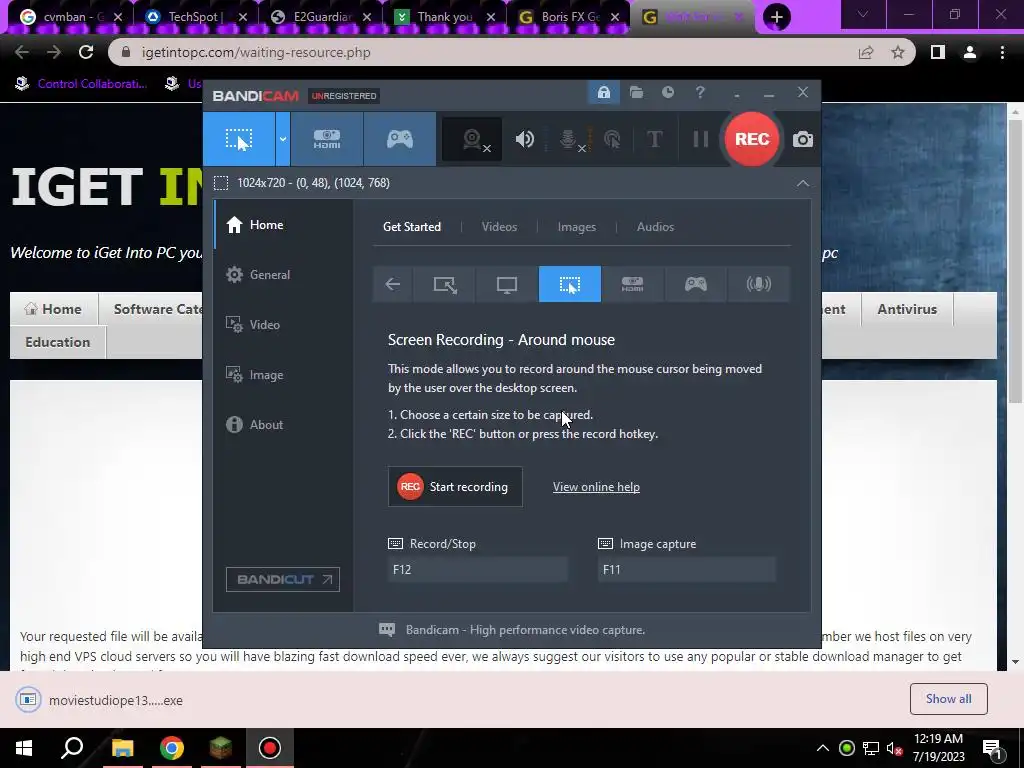Open Video settings in sidebar

[283, 325]
